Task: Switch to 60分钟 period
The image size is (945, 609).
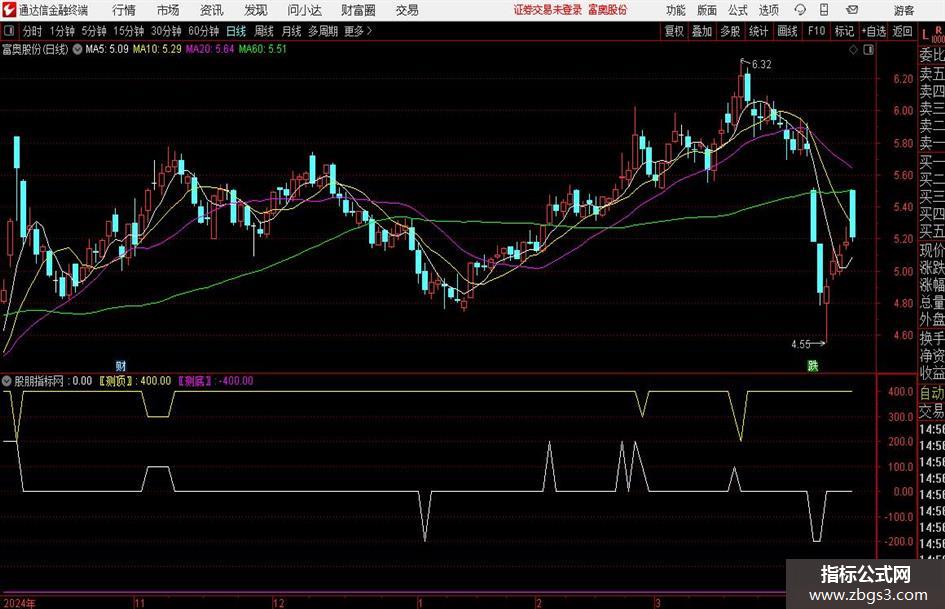Action: pos(204,31)
